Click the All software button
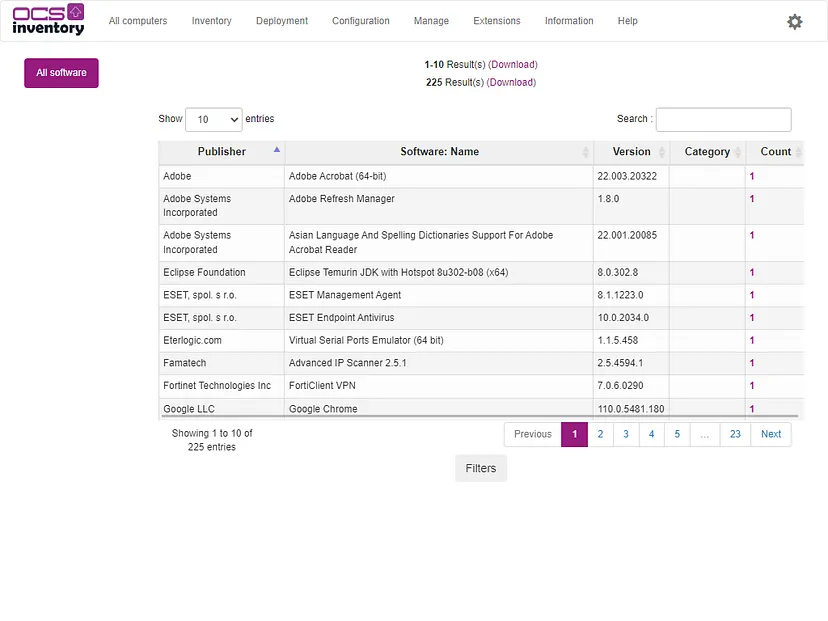 point(61,73)
